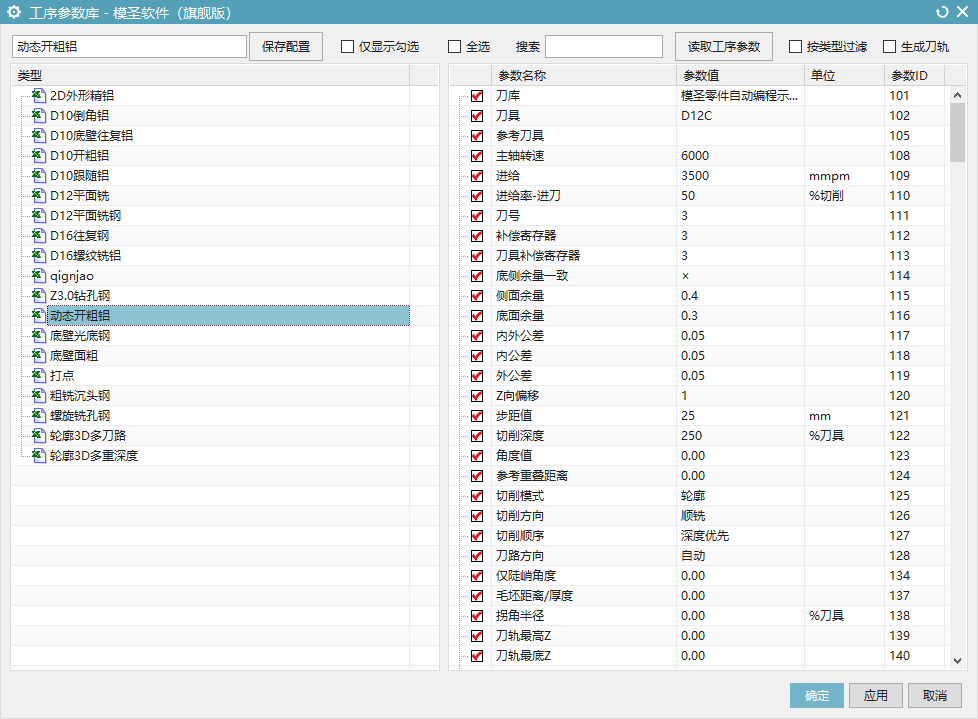Viewport: 978px width, 719px height.
Task: Confirm with the 确定 button
Action: click(816, 695)
